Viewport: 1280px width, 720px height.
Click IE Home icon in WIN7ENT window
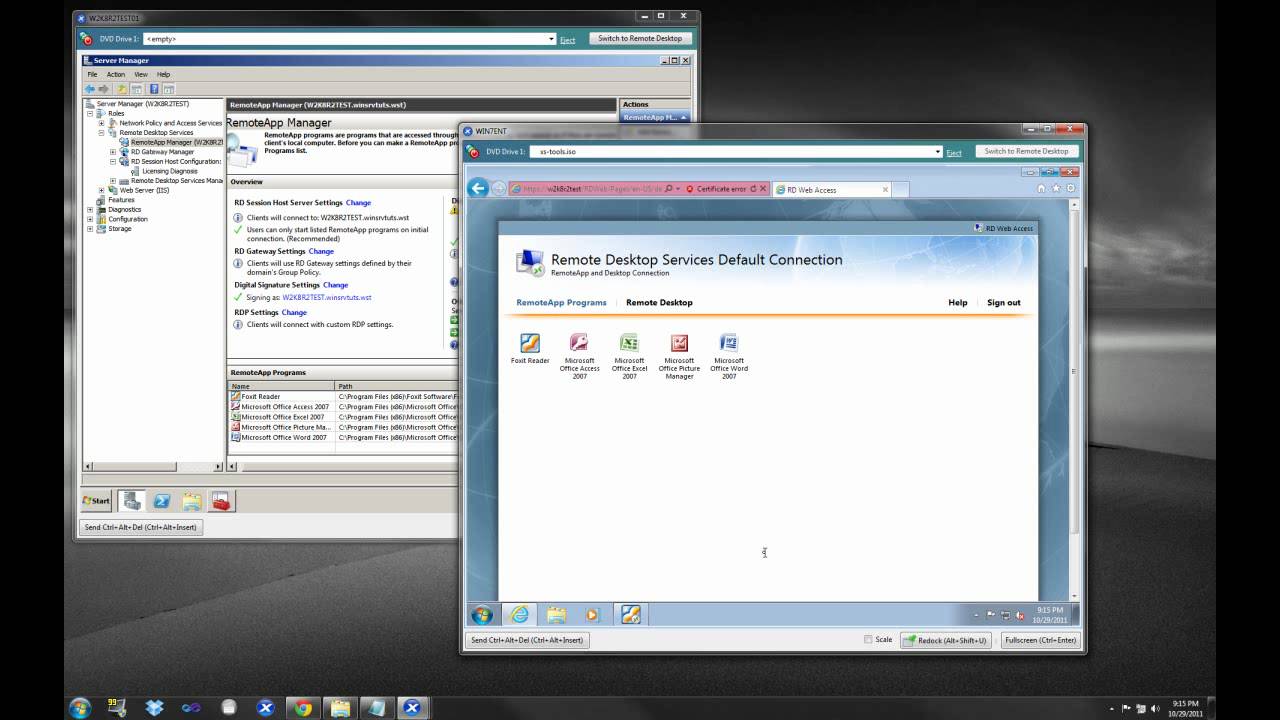(x=1042, y=188)
